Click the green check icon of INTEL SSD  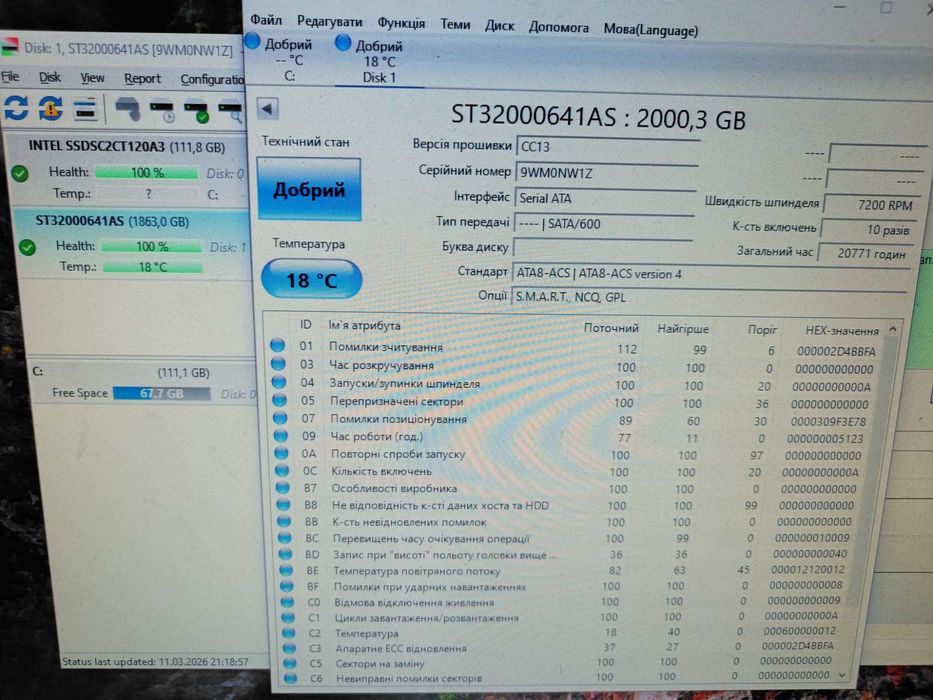tap(20, 173)
